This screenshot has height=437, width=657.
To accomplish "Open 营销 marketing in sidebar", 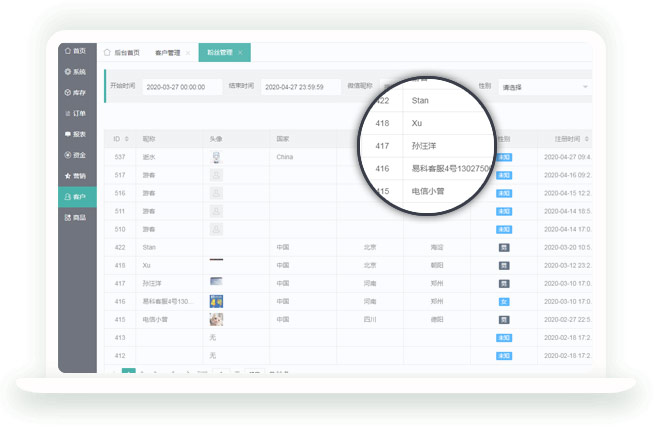I will pyautogui.click(x=76, y=176).
